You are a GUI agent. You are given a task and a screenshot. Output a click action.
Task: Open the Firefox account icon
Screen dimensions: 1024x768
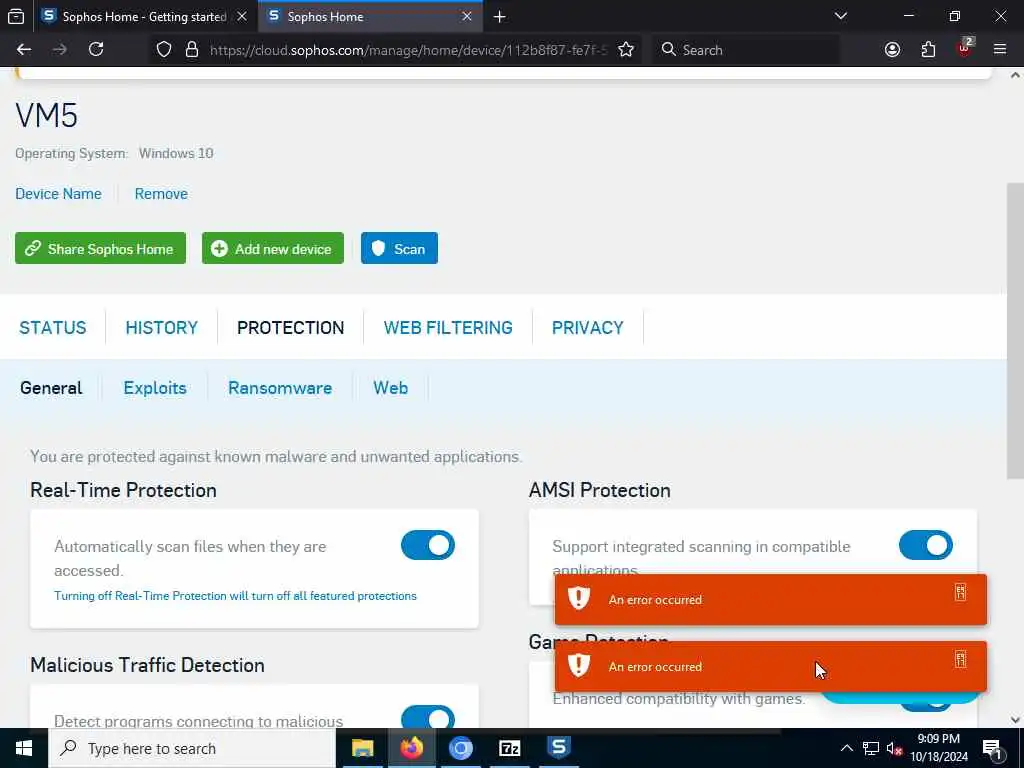coord(892,50)
